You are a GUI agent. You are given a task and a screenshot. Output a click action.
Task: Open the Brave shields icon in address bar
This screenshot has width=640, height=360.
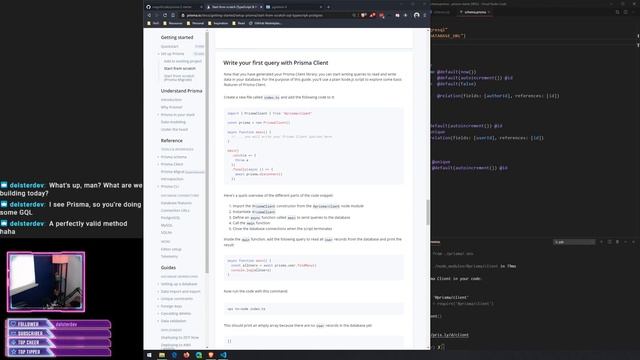[363, 15]
